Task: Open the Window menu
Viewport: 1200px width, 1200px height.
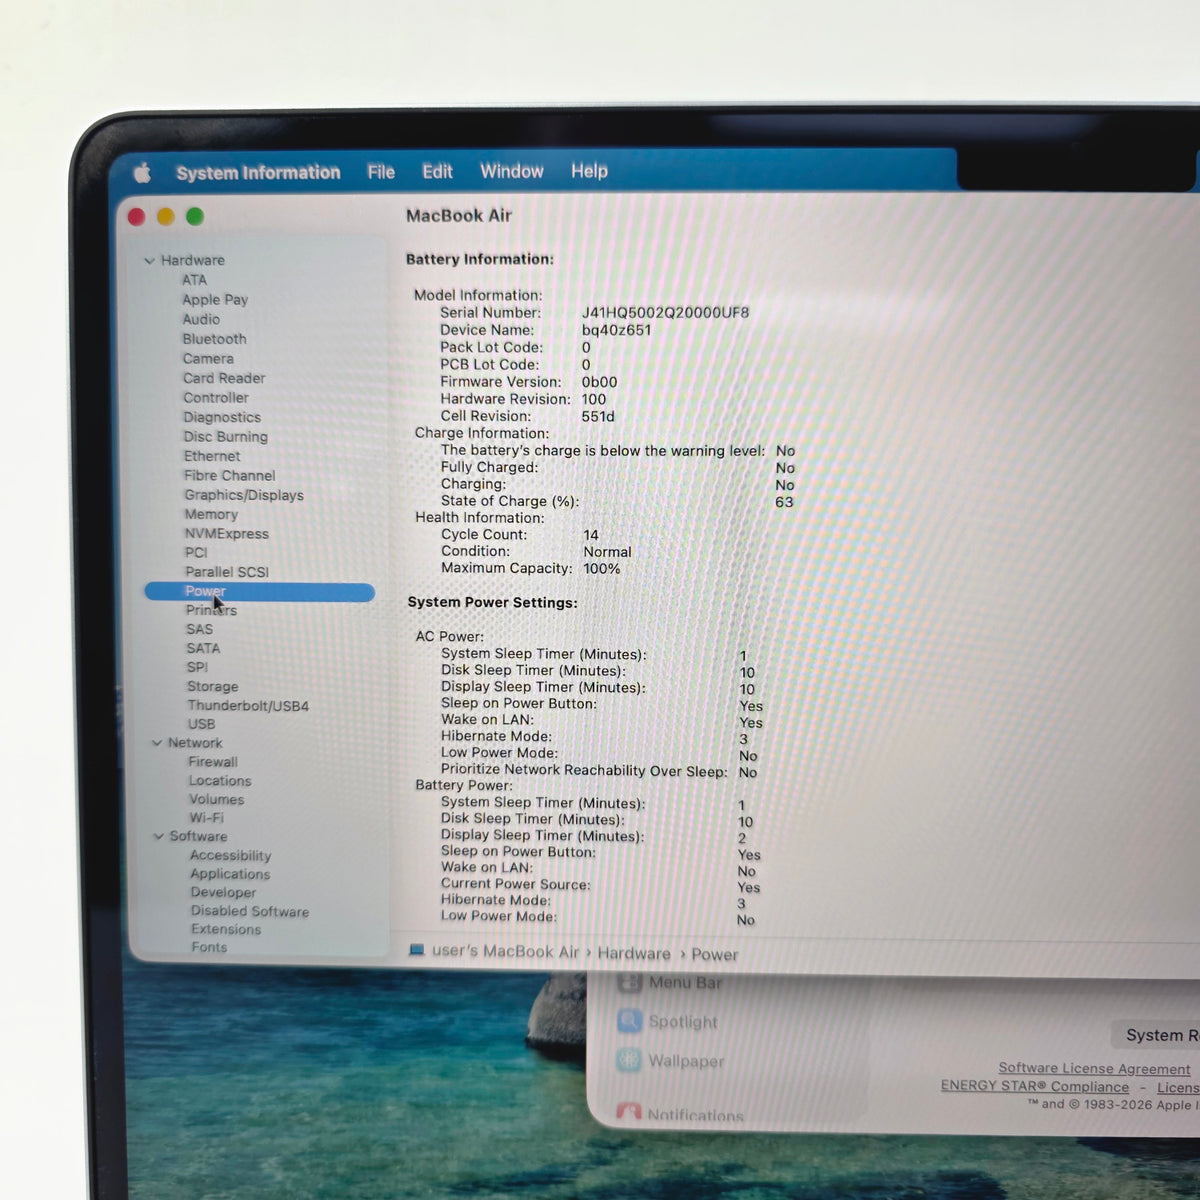Action: click(x=511, y=171)
